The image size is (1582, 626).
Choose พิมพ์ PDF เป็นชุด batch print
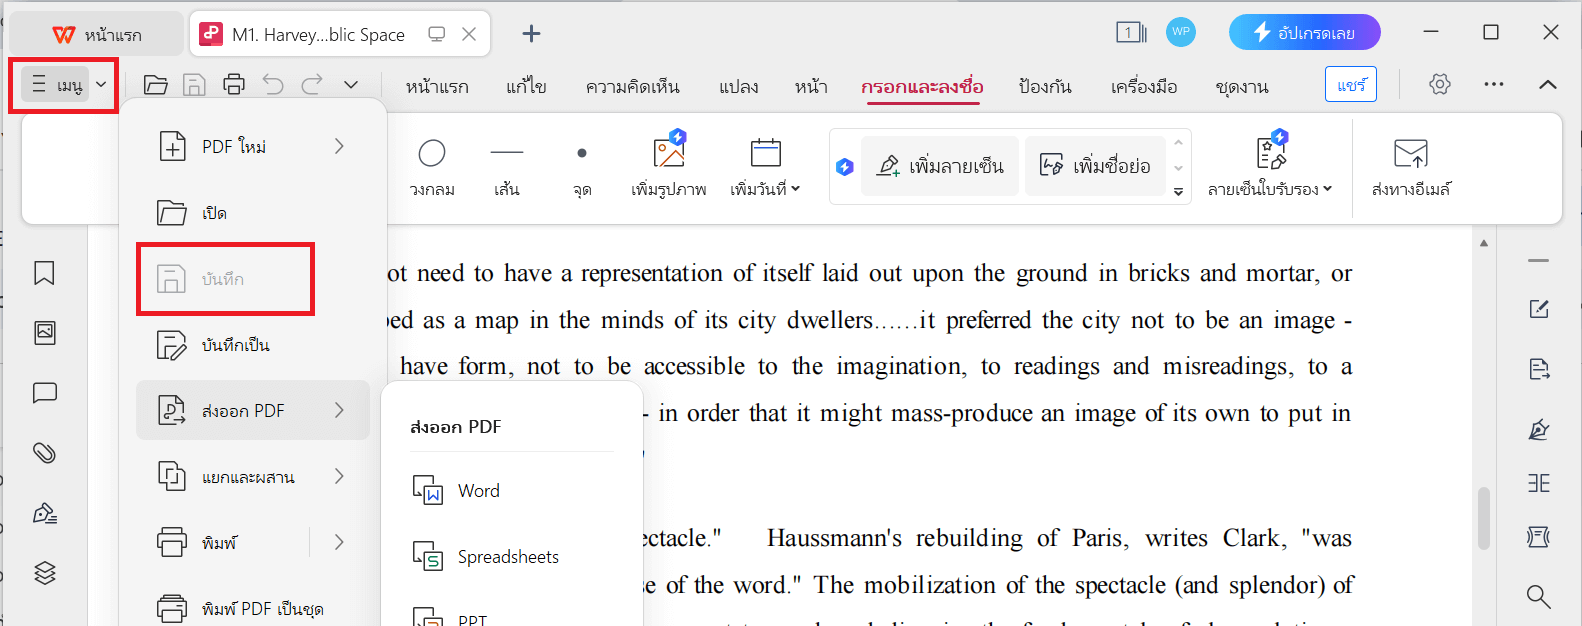click(x=253, y=608)
